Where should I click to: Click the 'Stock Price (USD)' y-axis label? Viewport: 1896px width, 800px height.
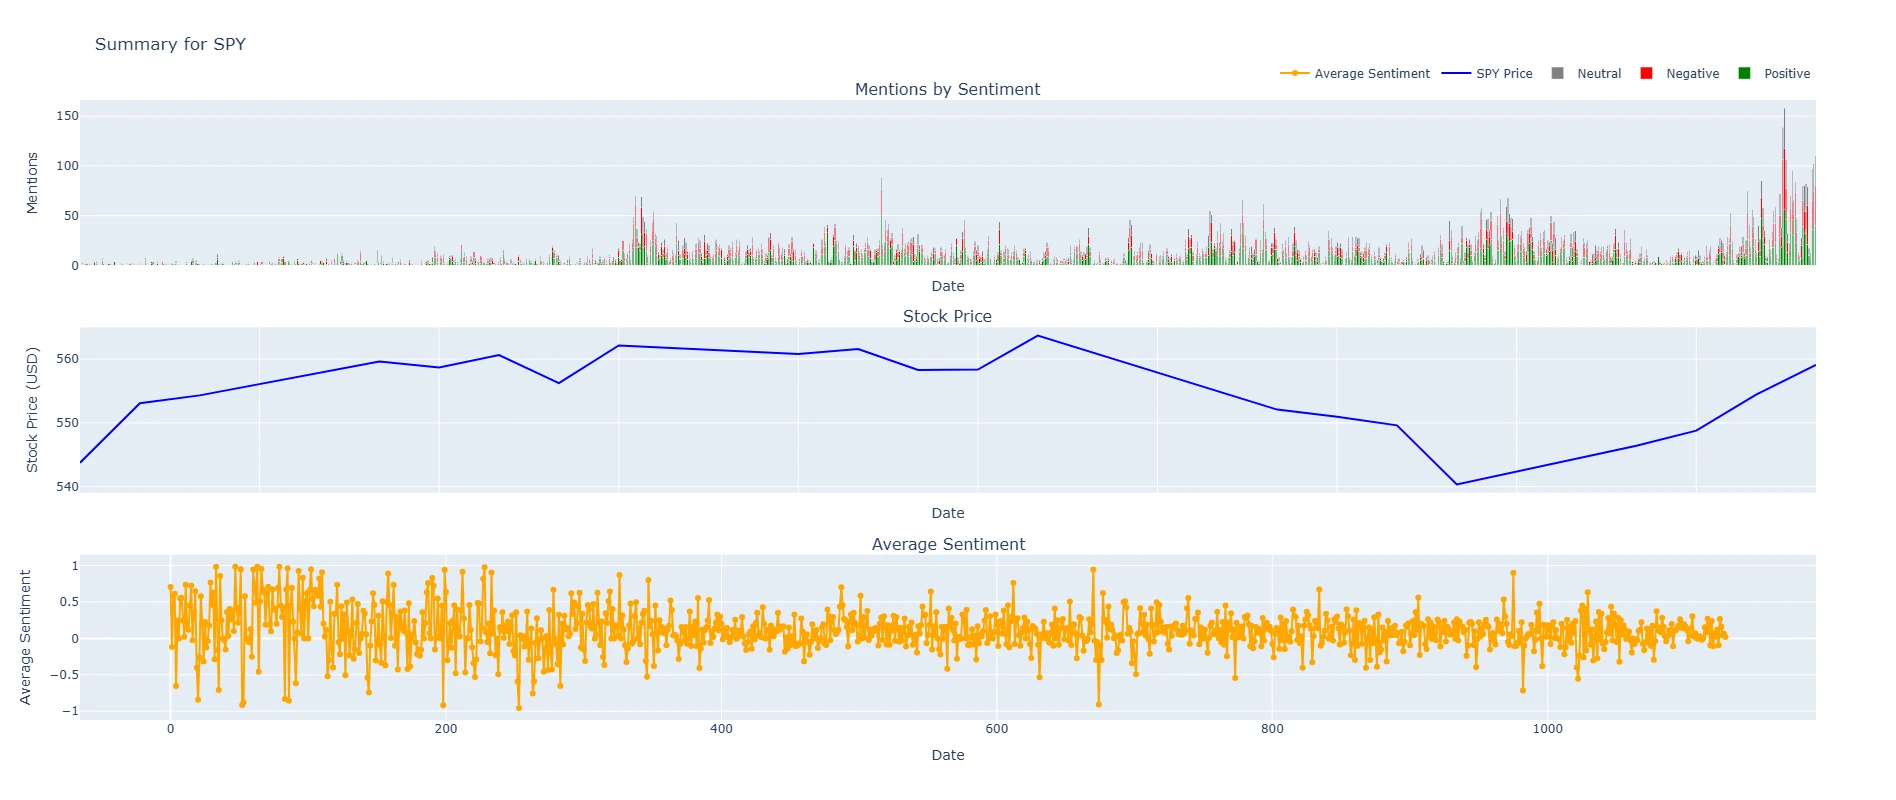click(x=32, y=410)
